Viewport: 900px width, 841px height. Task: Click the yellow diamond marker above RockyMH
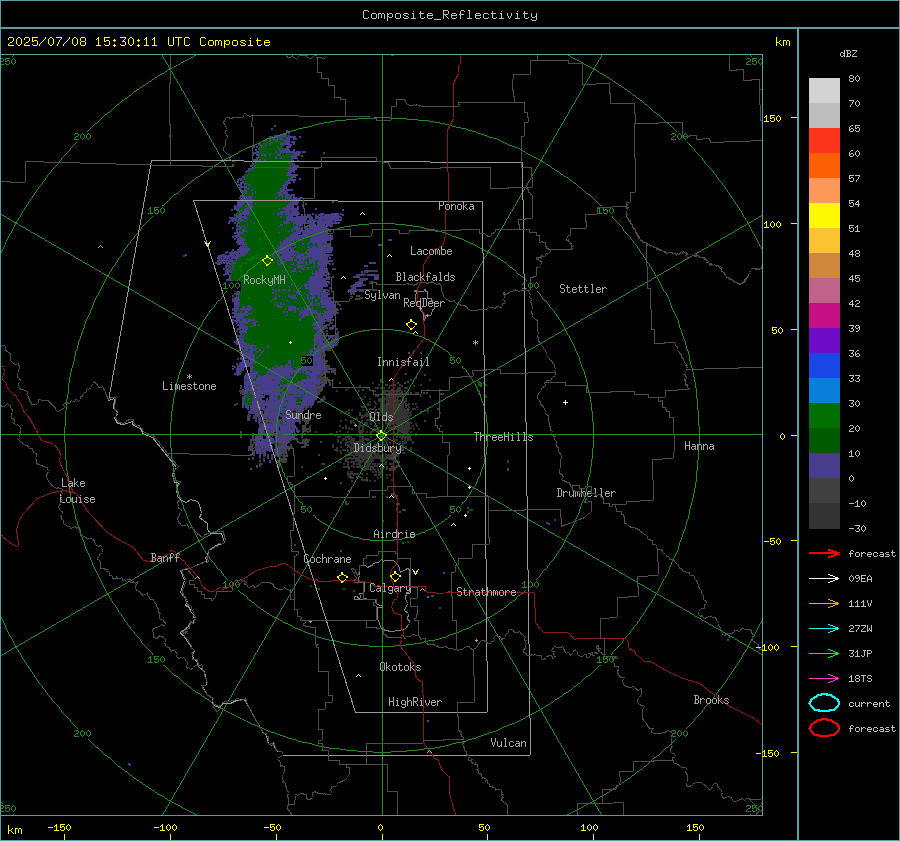(x=267, y=261)
